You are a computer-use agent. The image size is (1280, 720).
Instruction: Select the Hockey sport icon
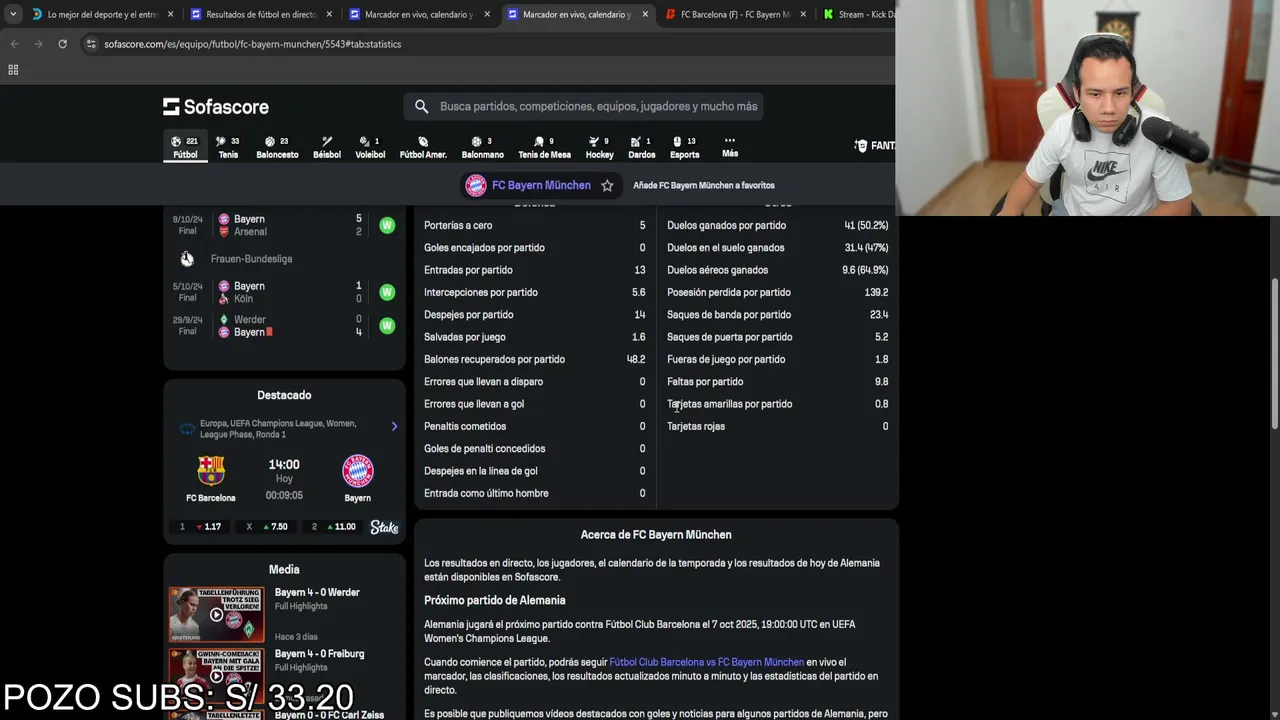600,147
